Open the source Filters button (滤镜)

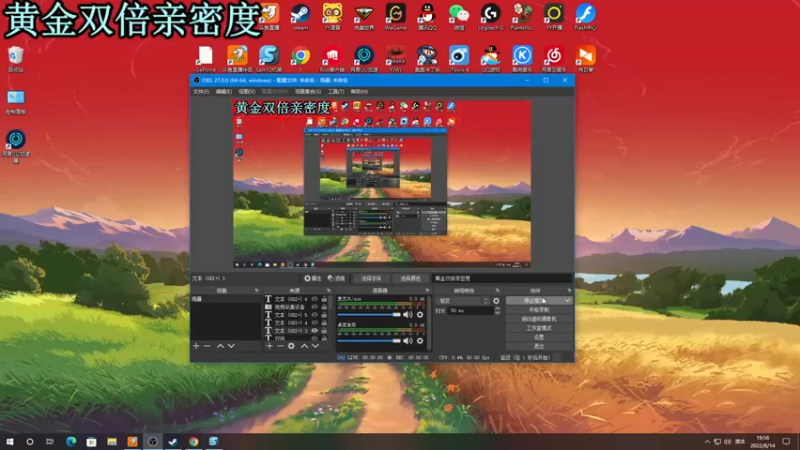tap(336, 278)
